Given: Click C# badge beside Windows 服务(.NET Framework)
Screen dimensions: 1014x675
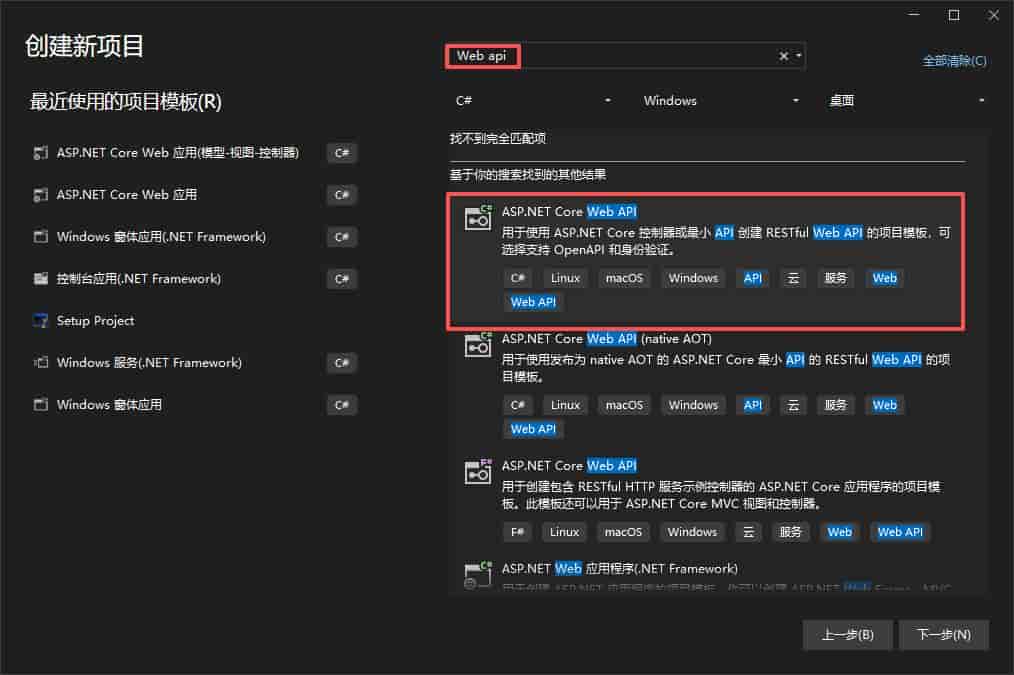Looking at the screenshot, I should [341, 363].
